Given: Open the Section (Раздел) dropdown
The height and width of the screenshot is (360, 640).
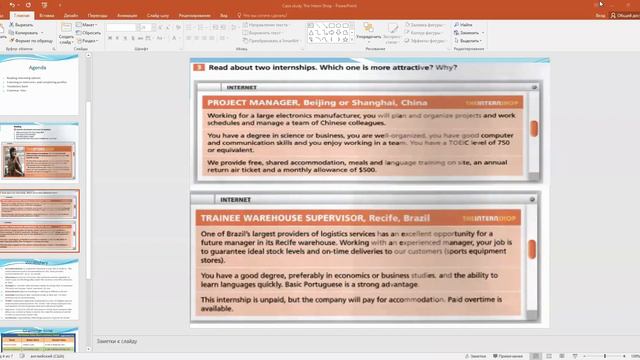Looking at the screenshot, I should (87, 40).
